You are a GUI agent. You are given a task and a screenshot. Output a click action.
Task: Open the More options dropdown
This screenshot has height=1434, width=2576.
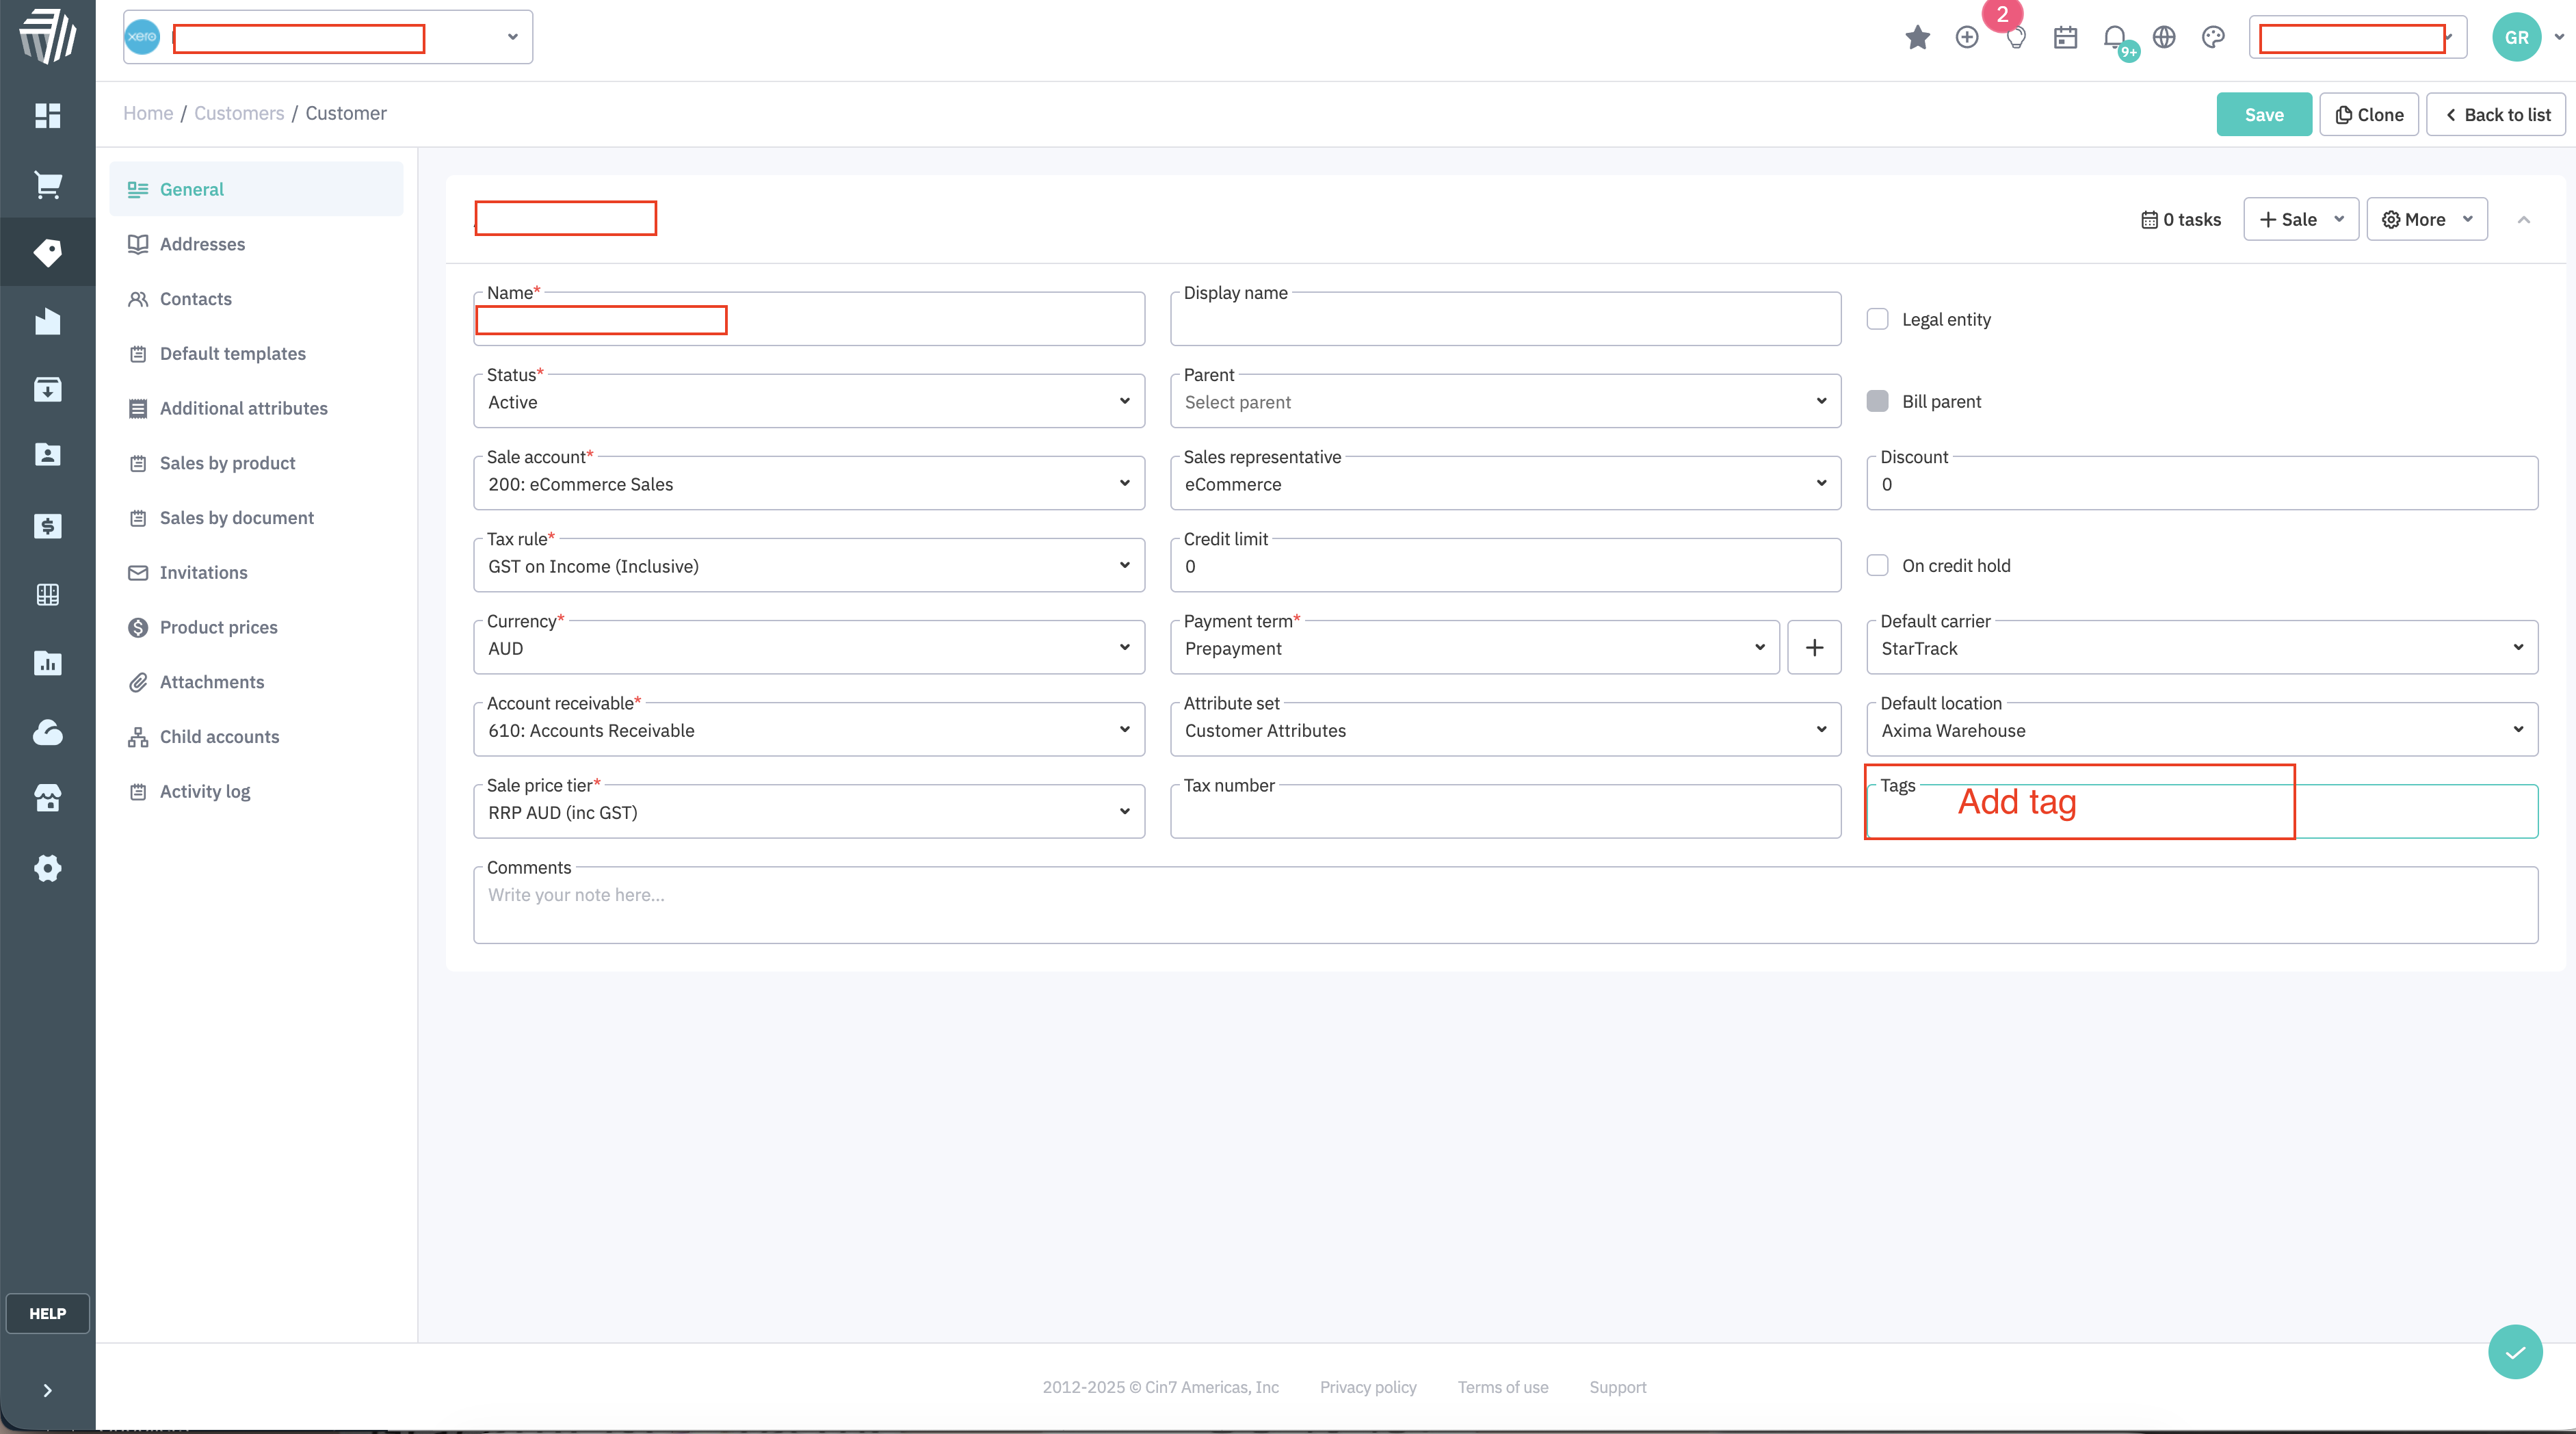point(2426,219)
